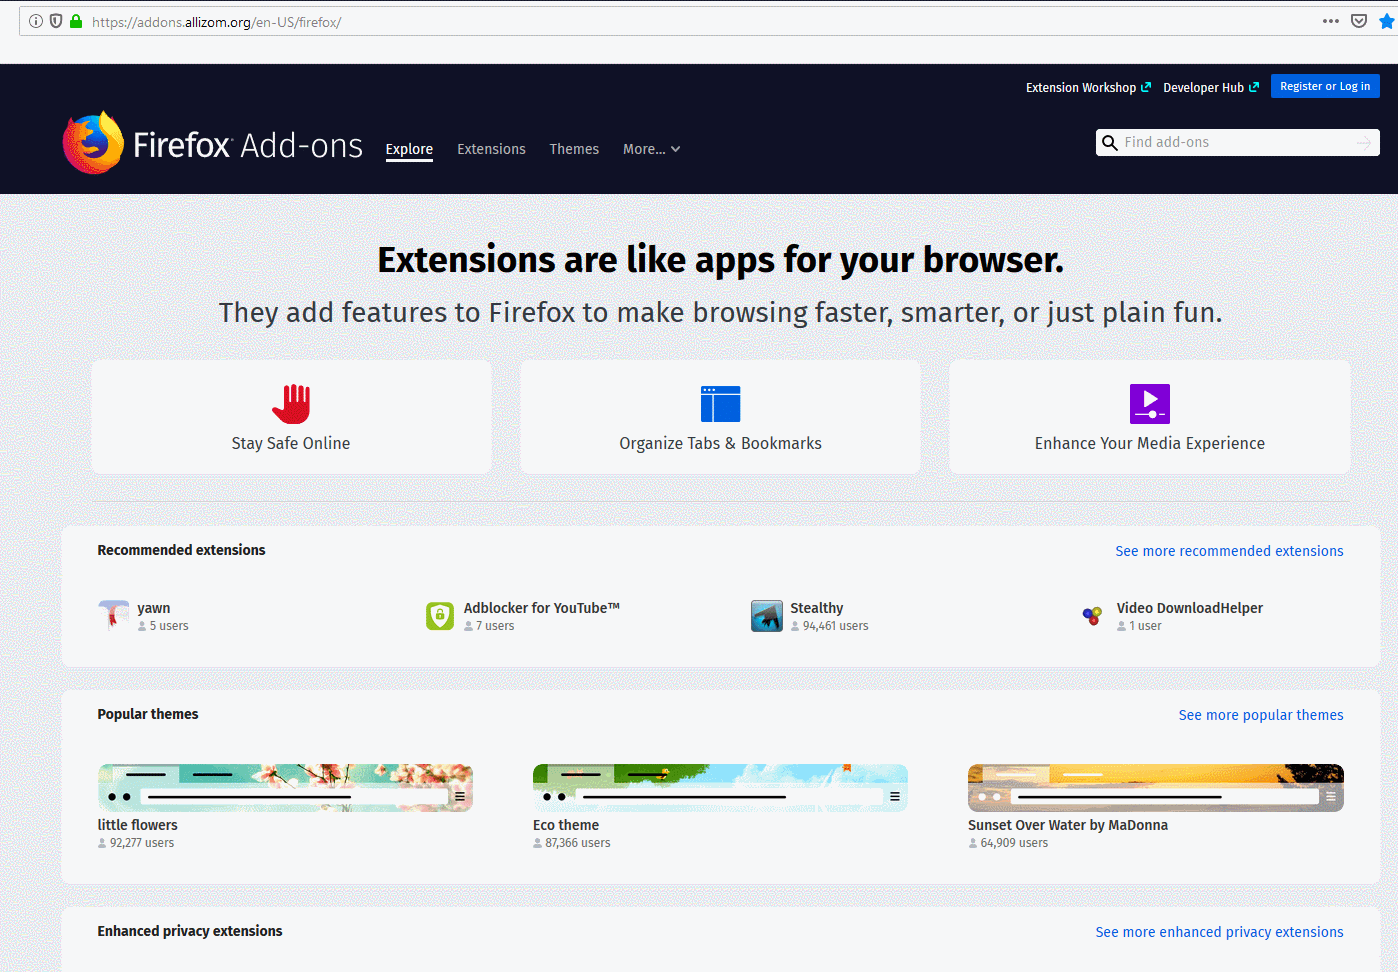The height and width of the screenshot is (972, 1398).
Task: Click the Eco theme title
Action: (566, 825)
